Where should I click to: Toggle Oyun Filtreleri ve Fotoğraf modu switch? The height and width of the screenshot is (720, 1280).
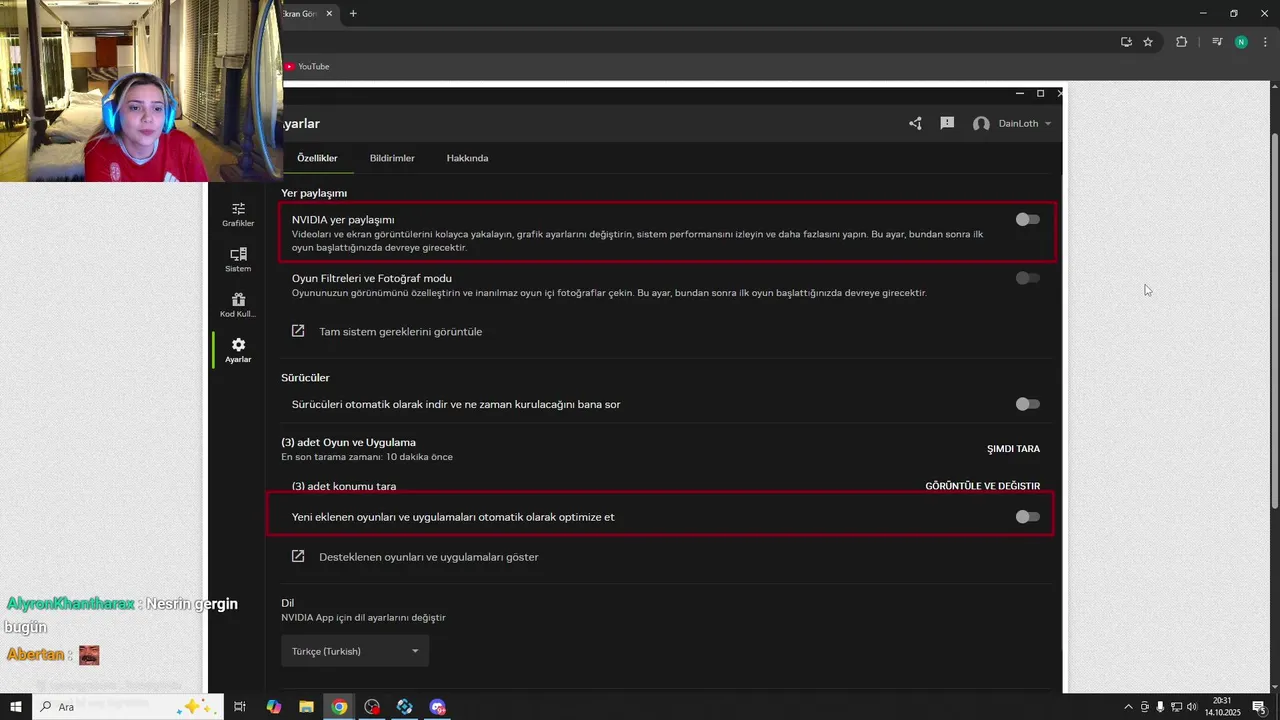[x=1028, y=278]
